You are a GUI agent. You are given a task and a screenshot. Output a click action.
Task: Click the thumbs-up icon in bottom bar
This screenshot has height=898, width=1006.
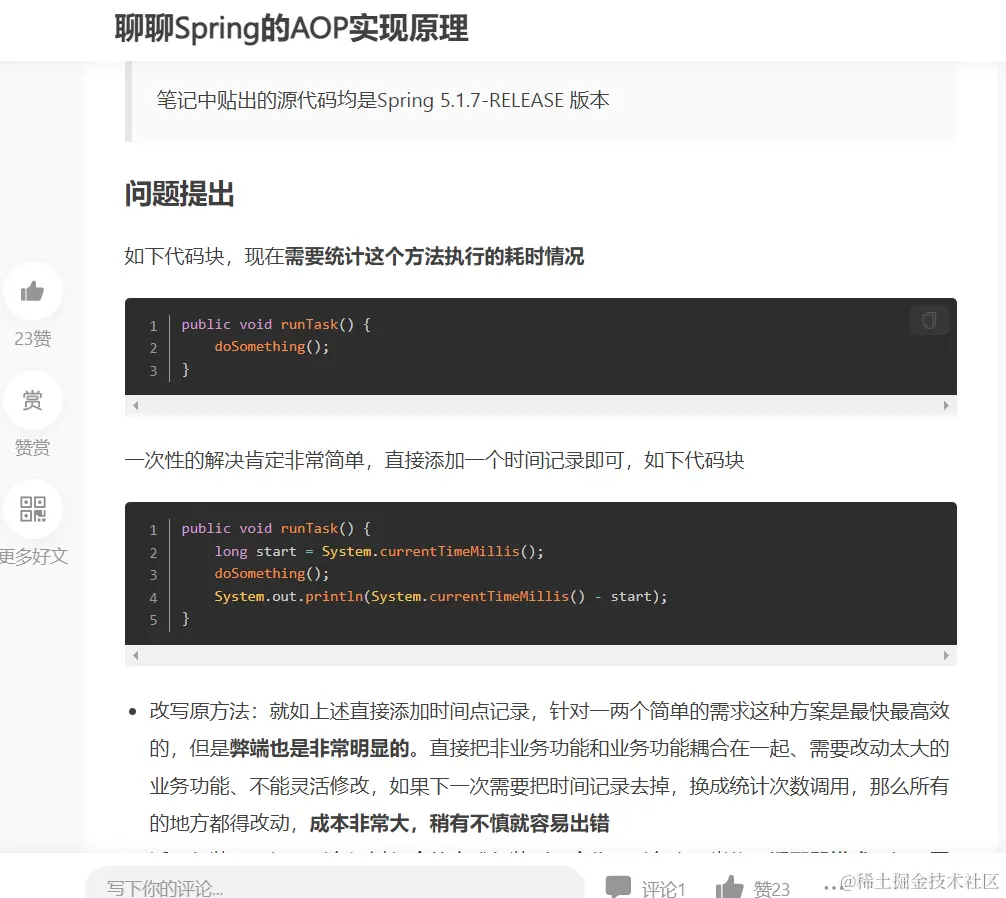coord(729,886)
